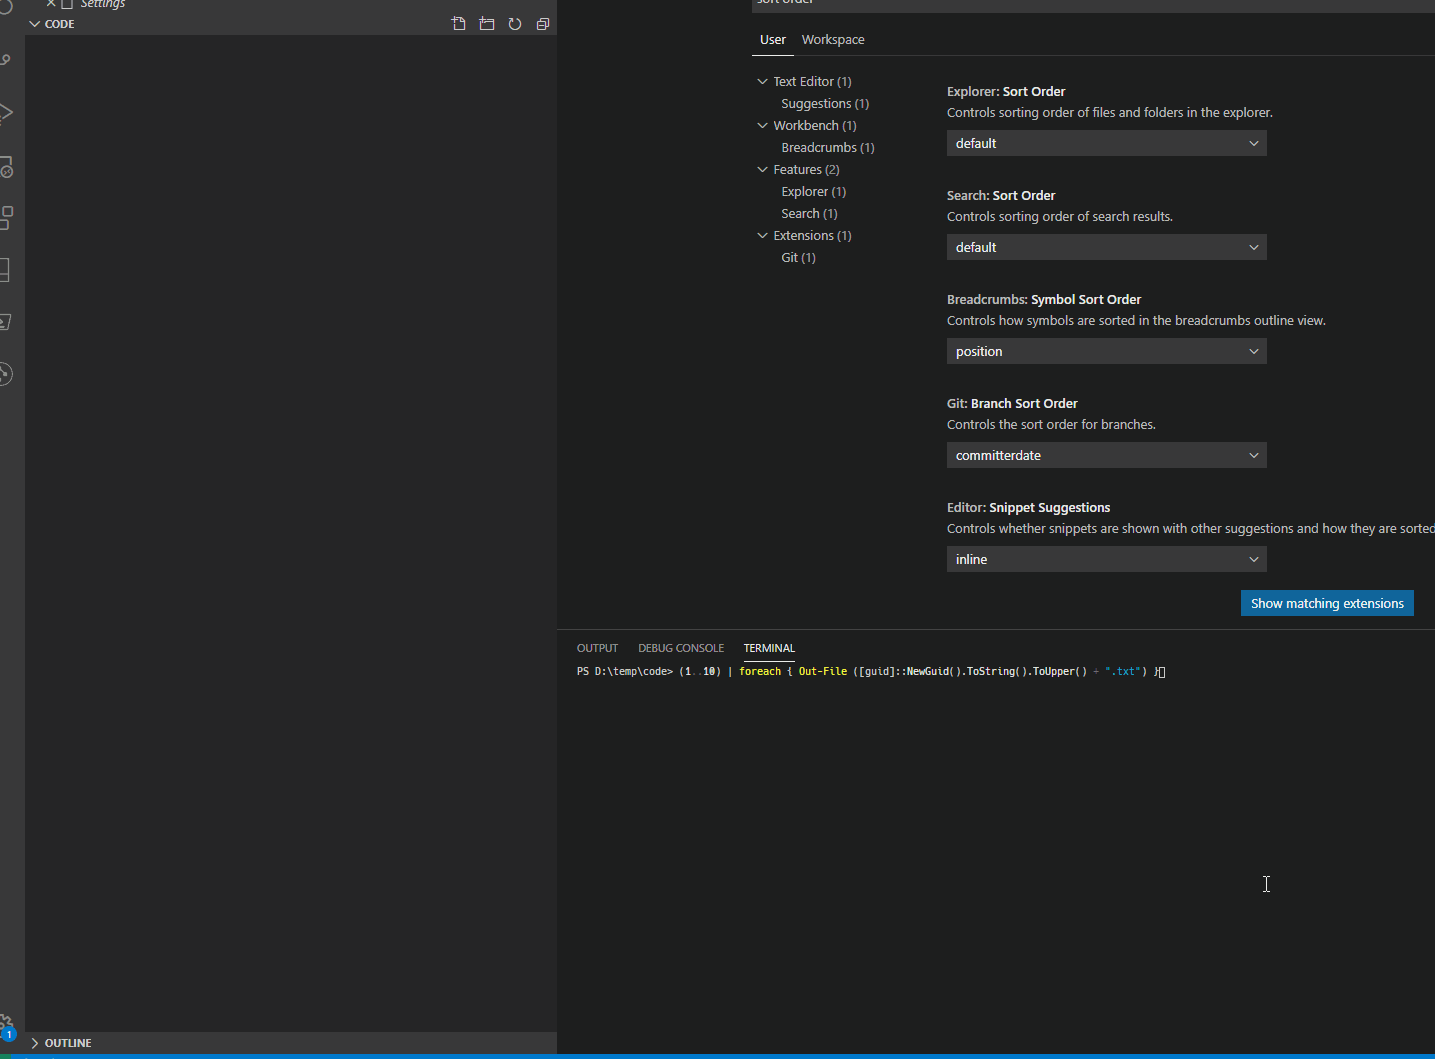Switch to the DEBUG CONSOLE tab
1435x1059 pixels.
pyautogui.click(x=681, y=648)
